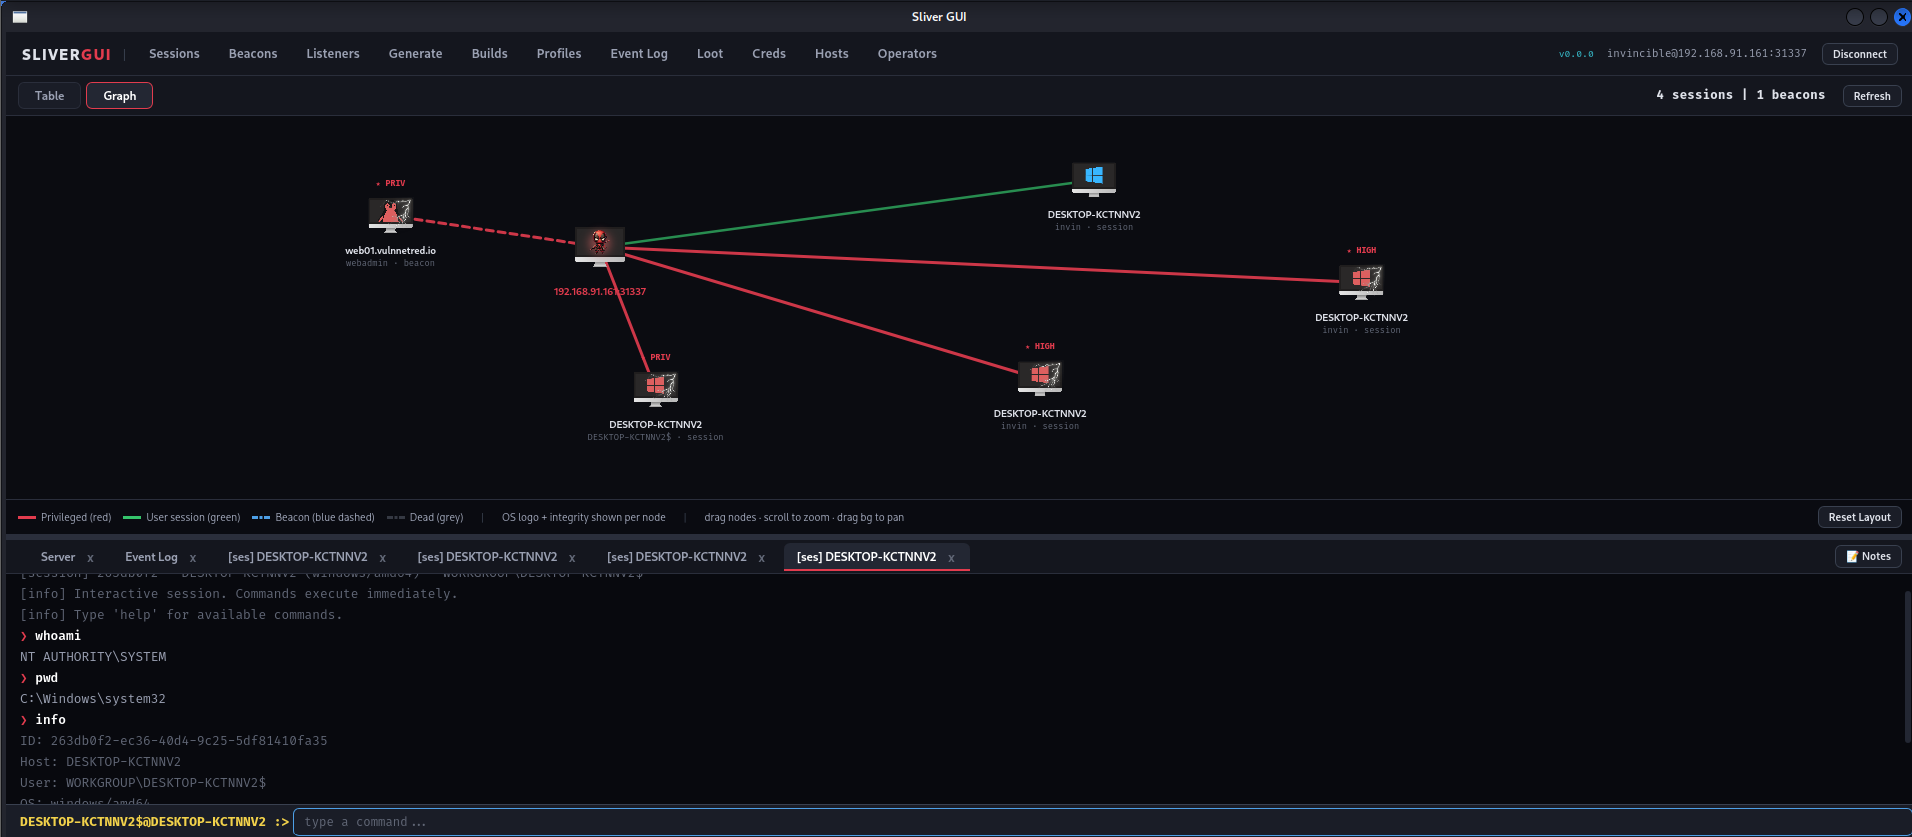Open the Beacons page
The height and width of the screenshot is (837, 1912).
(x=253, y=54)
